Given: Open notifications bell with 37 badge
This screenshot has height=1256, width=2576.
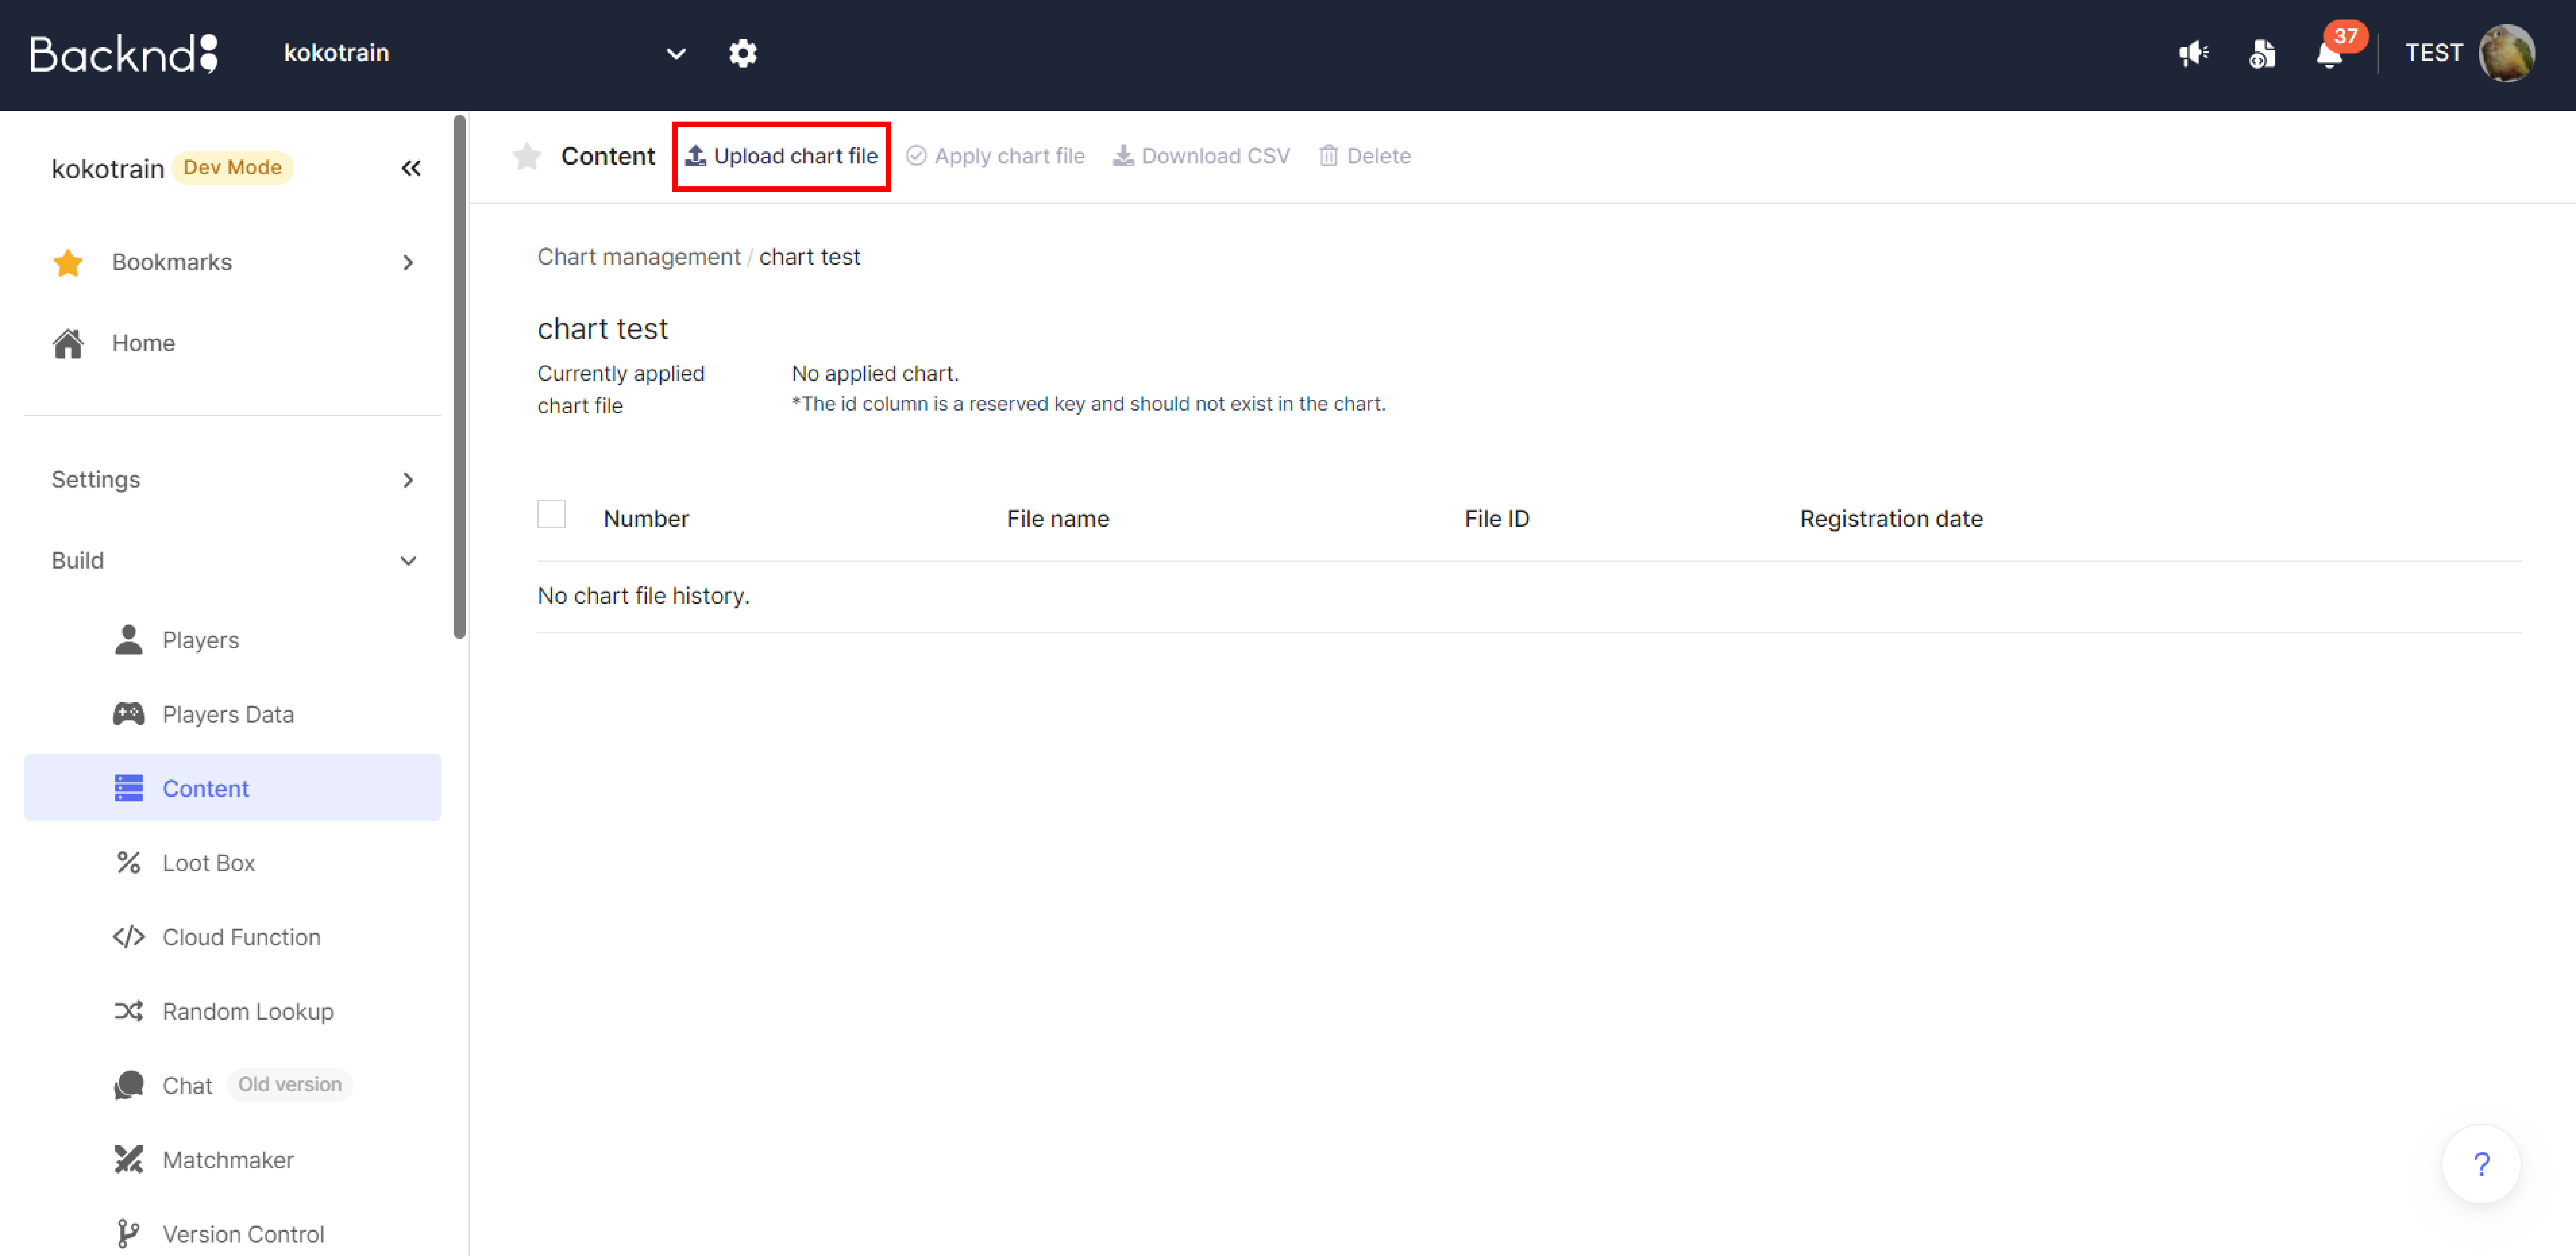Looking at the screenshot, I should tap(2330, 53).
